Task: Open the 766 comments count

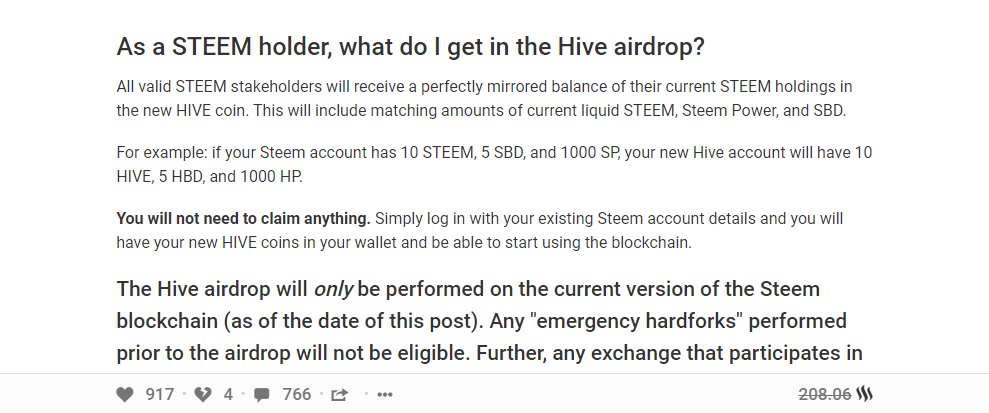Action: [297, 394]
